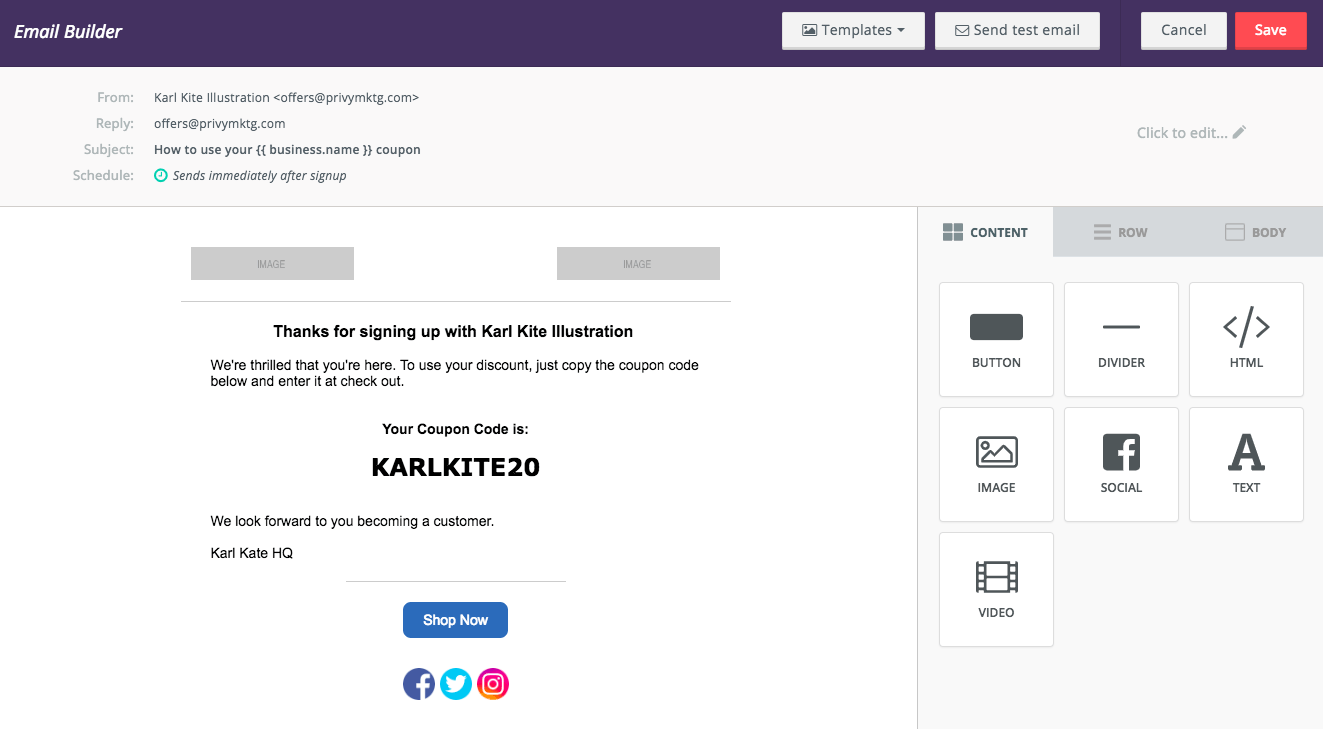Click the Shop Now button in the email
The image size is (1323, 729).
pos(455,620)
